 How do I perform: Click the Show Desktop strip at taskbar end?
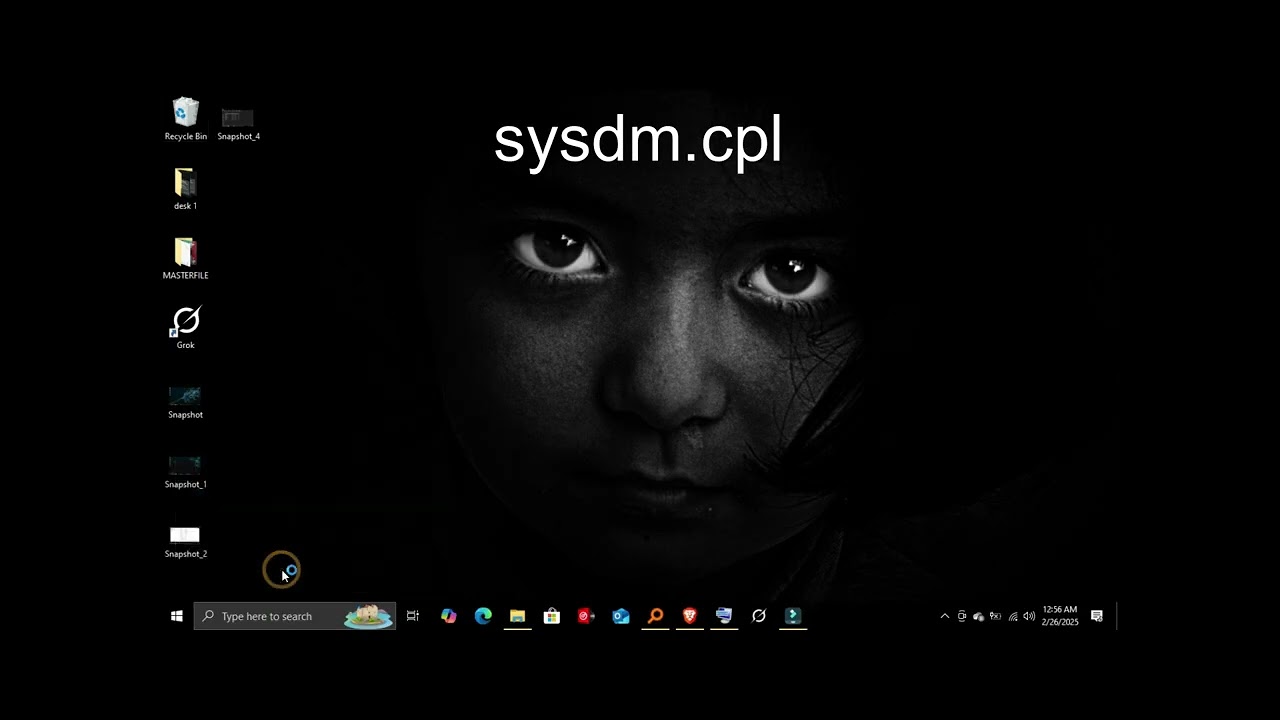coord(1117,616)
